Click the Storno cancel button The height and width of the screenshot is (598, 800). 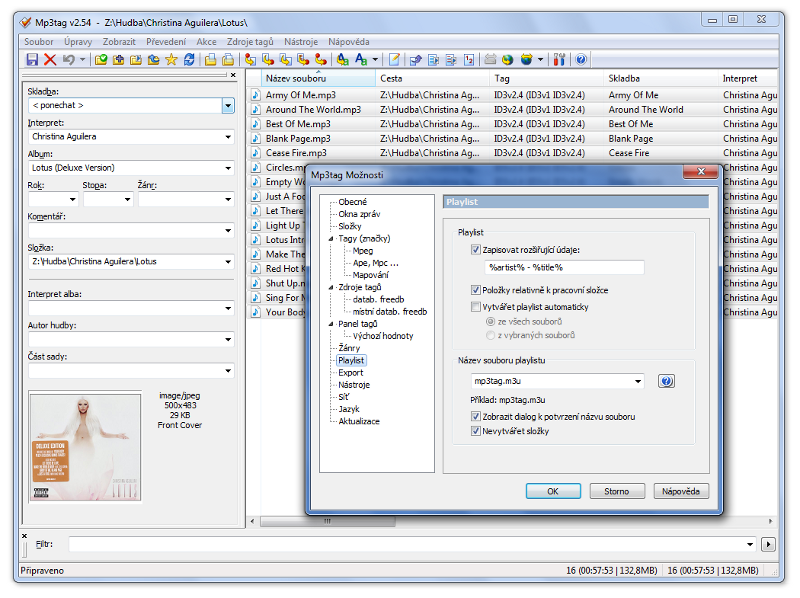[x=617, y=491]
